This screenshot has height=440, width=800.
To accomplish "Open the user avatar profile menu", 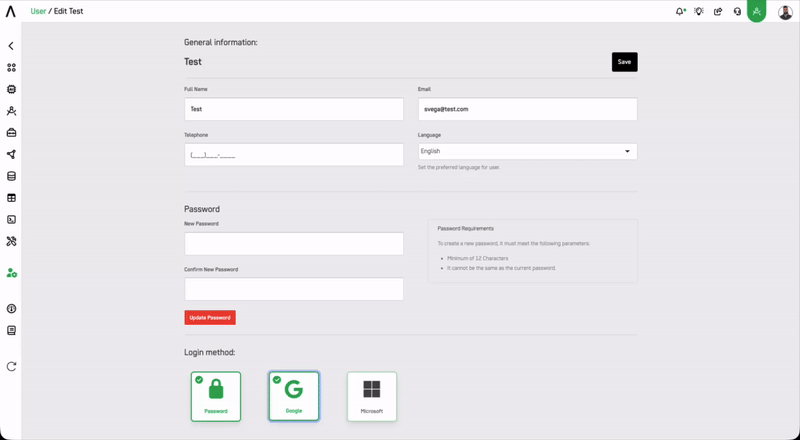I will pos(785,12).
